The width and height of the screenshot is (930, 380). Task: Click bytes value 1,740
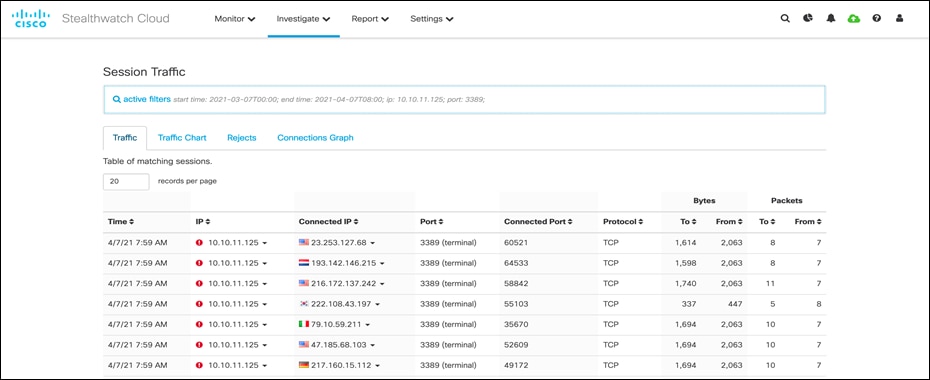point(686,283)
